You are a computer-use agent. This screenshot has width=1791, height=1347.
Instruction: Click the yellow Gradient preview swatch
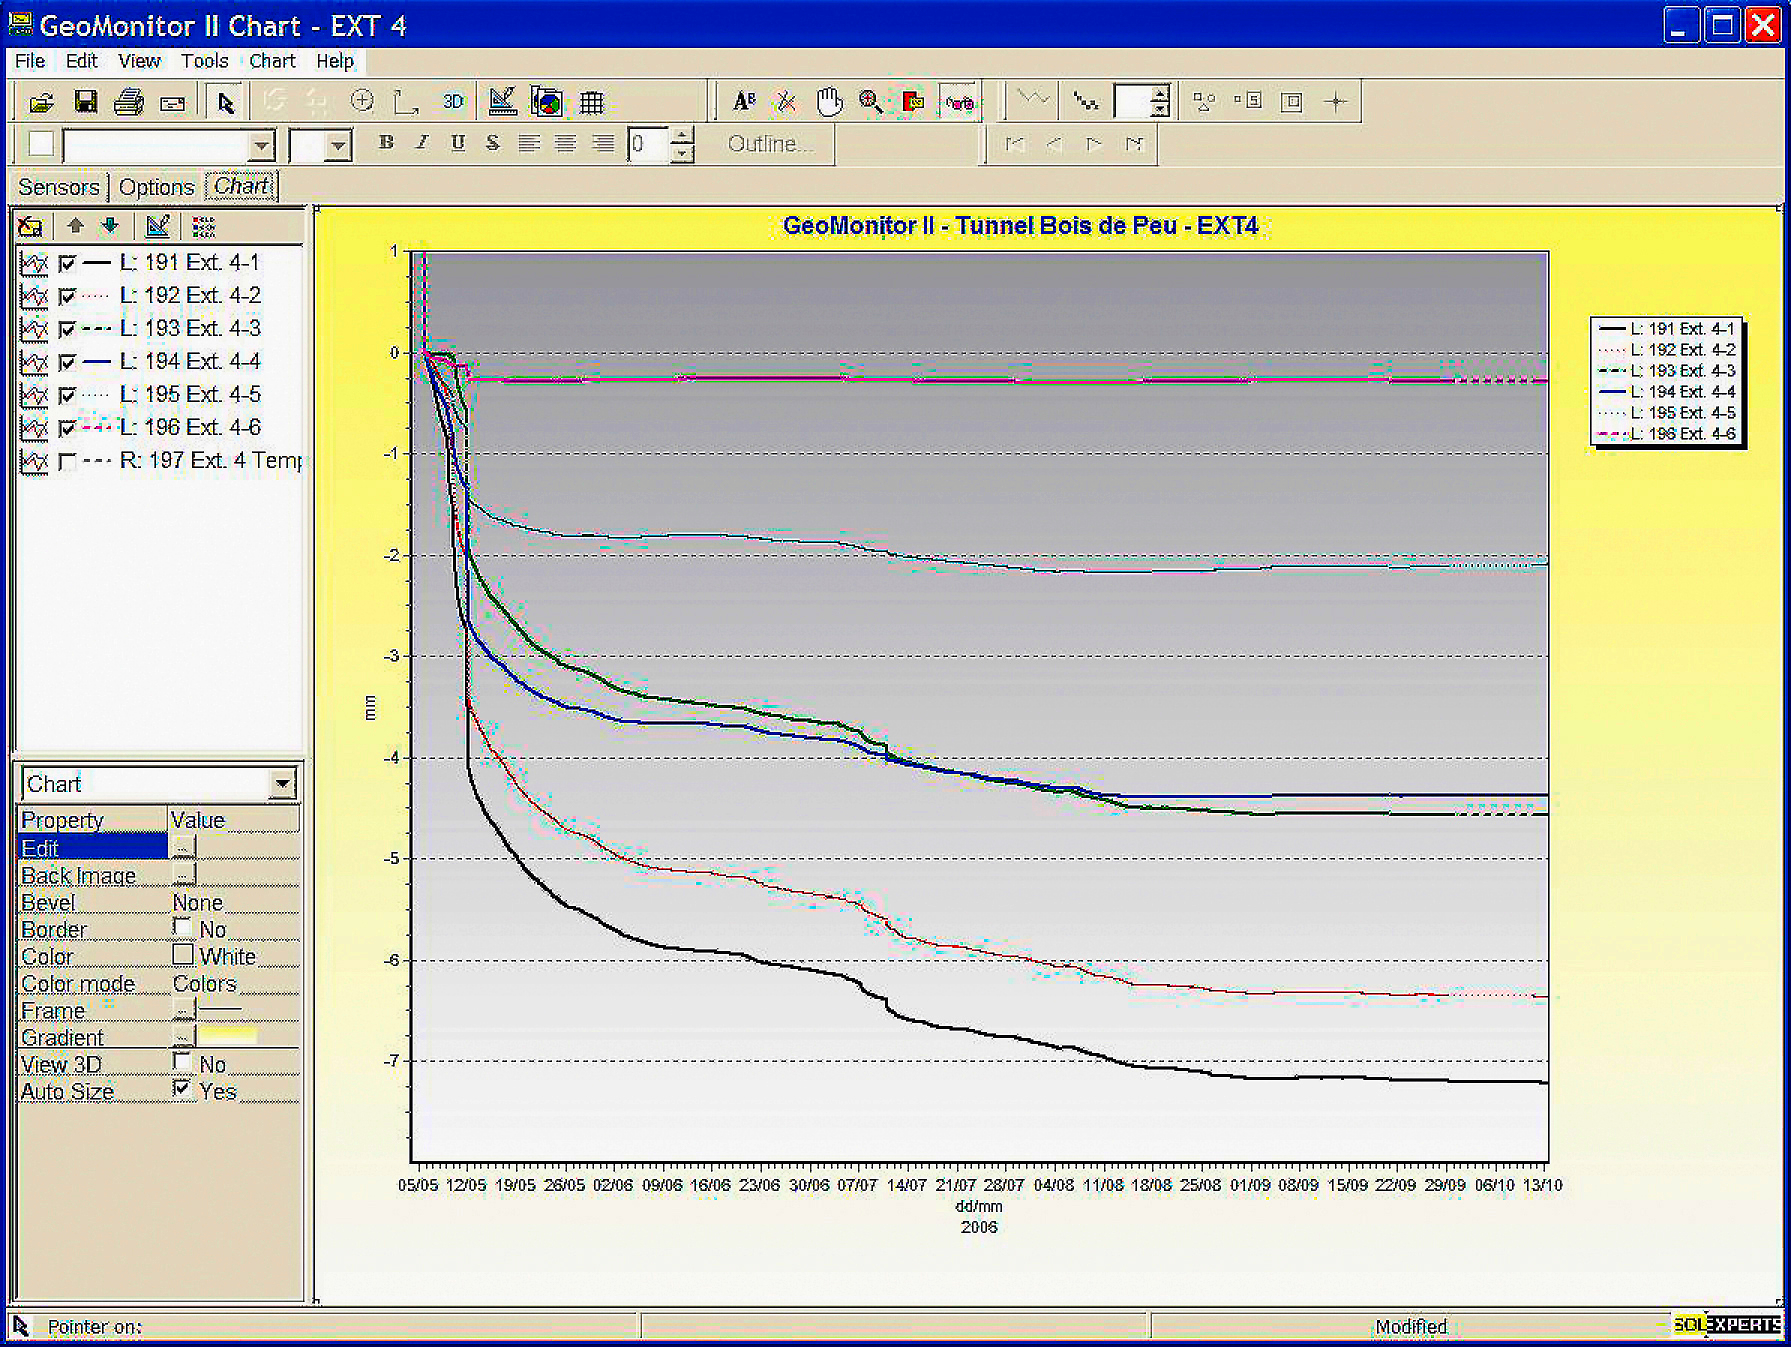coord(227,1036)
